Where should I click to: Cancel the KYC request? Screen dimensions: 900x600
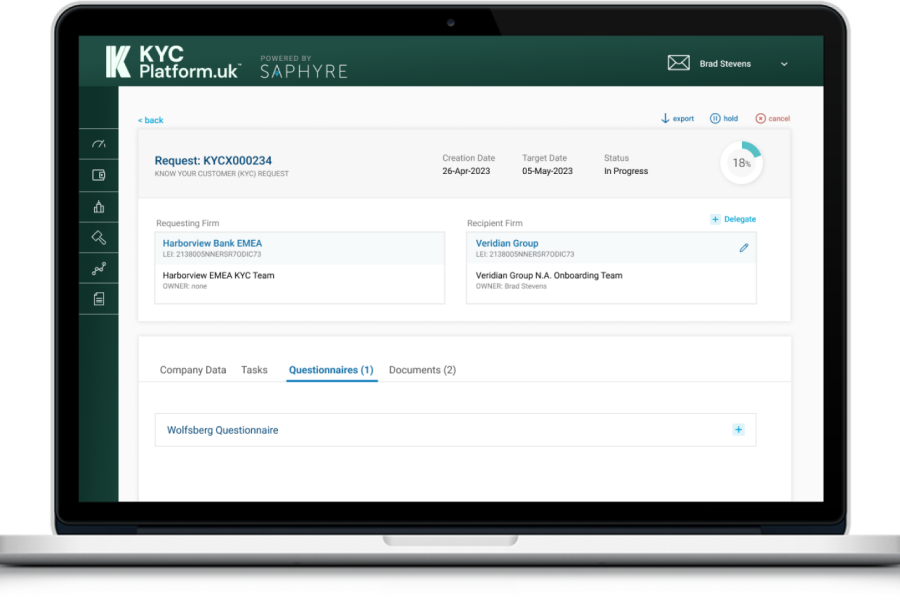click(772, 118)
